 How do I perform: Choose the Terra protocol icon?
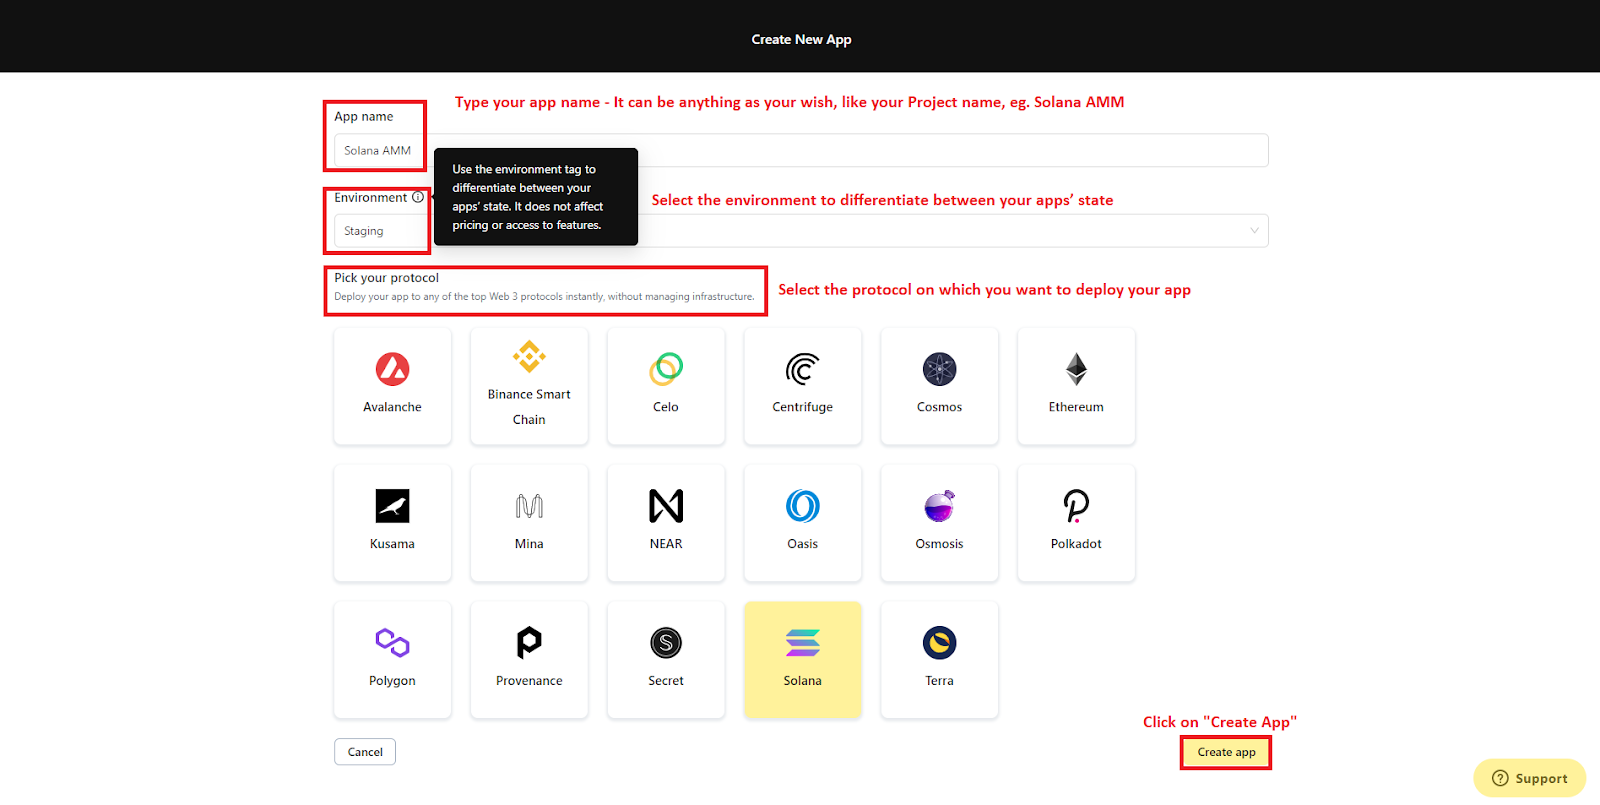pyautogui.click(x=939, y=643)
